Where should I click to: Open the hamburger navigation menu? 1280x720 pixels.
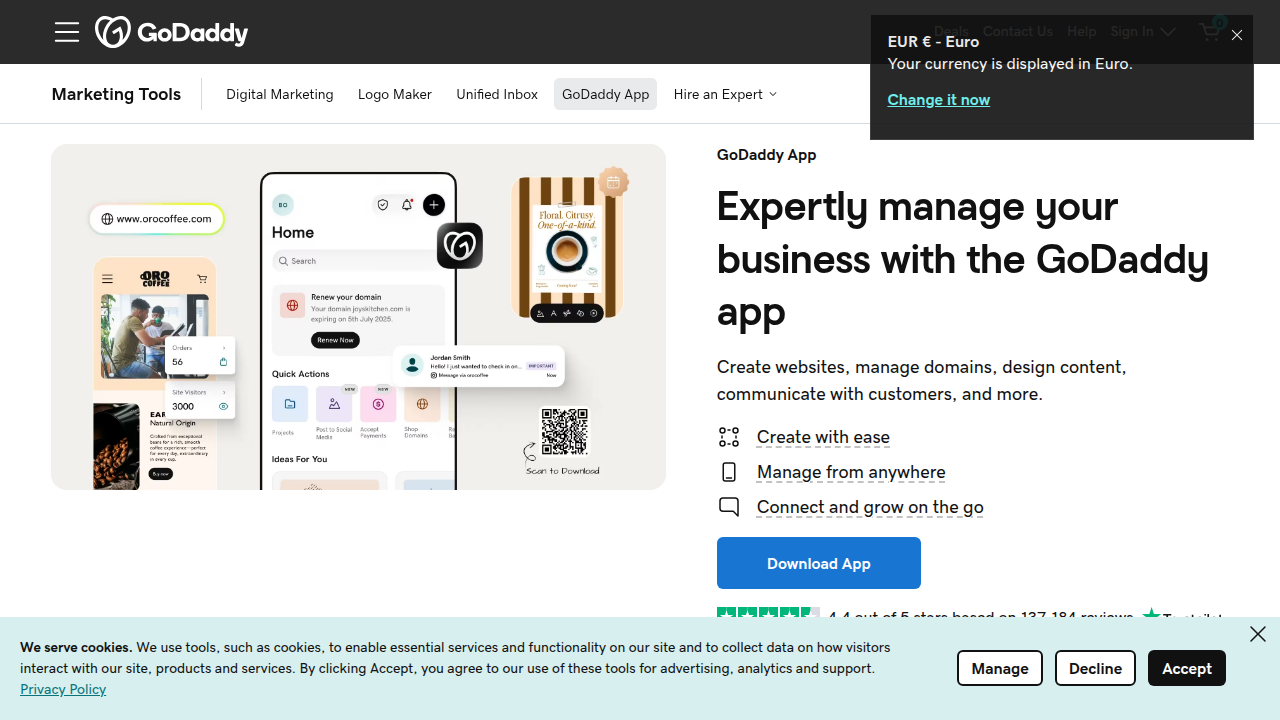pyautogui.click(x=67, y=32)
